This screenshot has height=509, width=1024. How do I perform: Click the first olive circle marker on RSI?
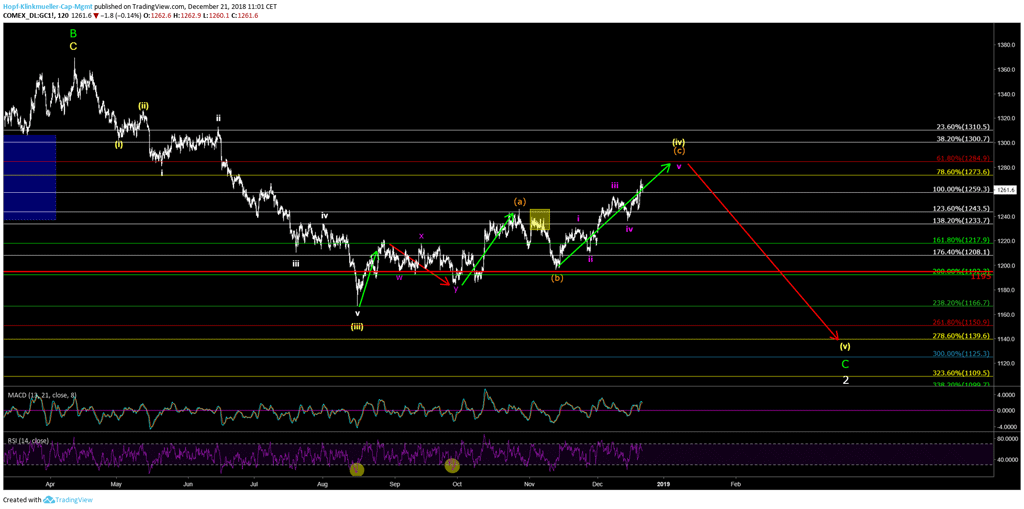click(357, 469)
